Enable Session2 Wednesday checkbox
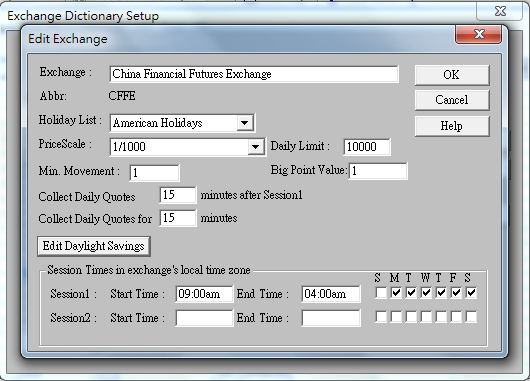 [x=426, y=317]
